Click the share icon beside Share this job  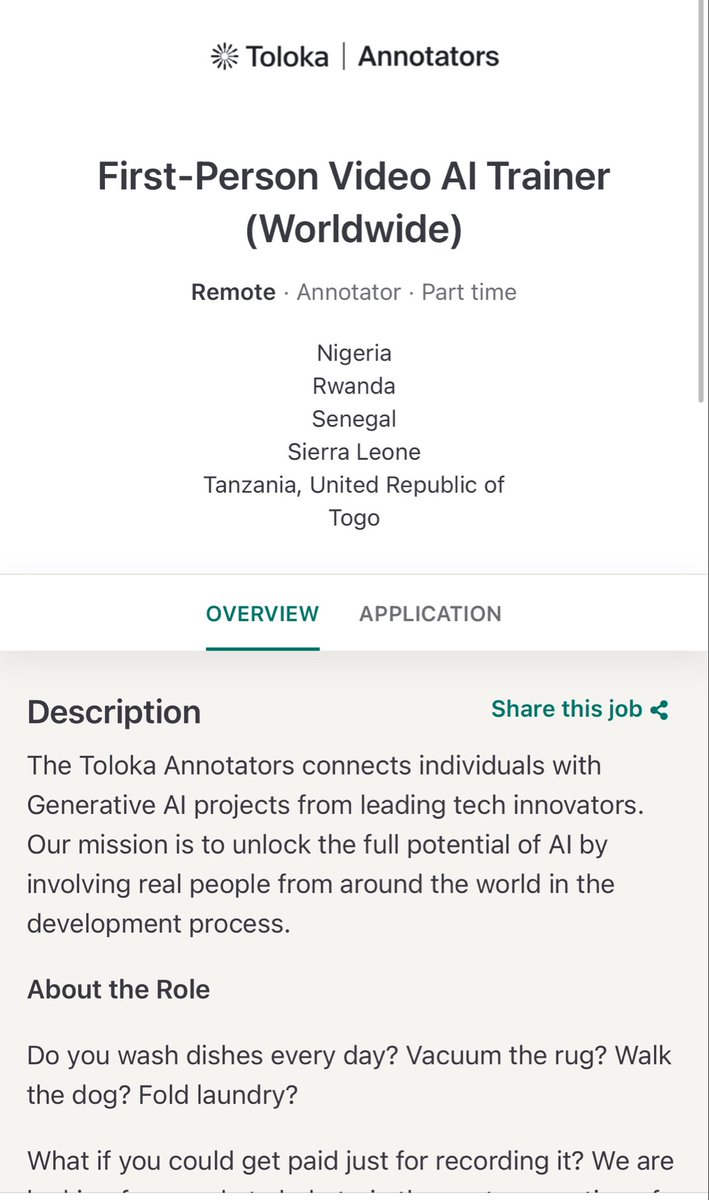[659, 710]
